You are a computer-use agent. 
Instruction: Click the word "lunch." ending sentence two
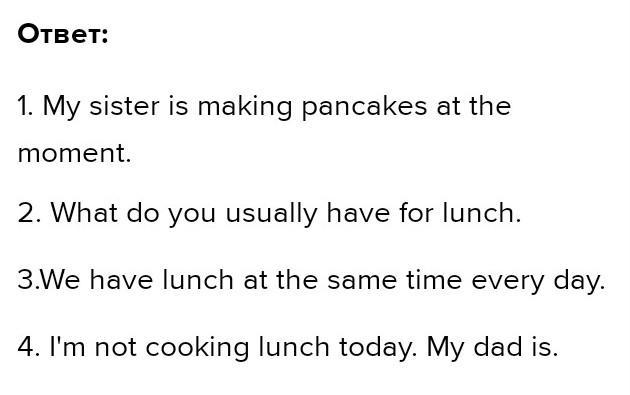click(482, 213)
